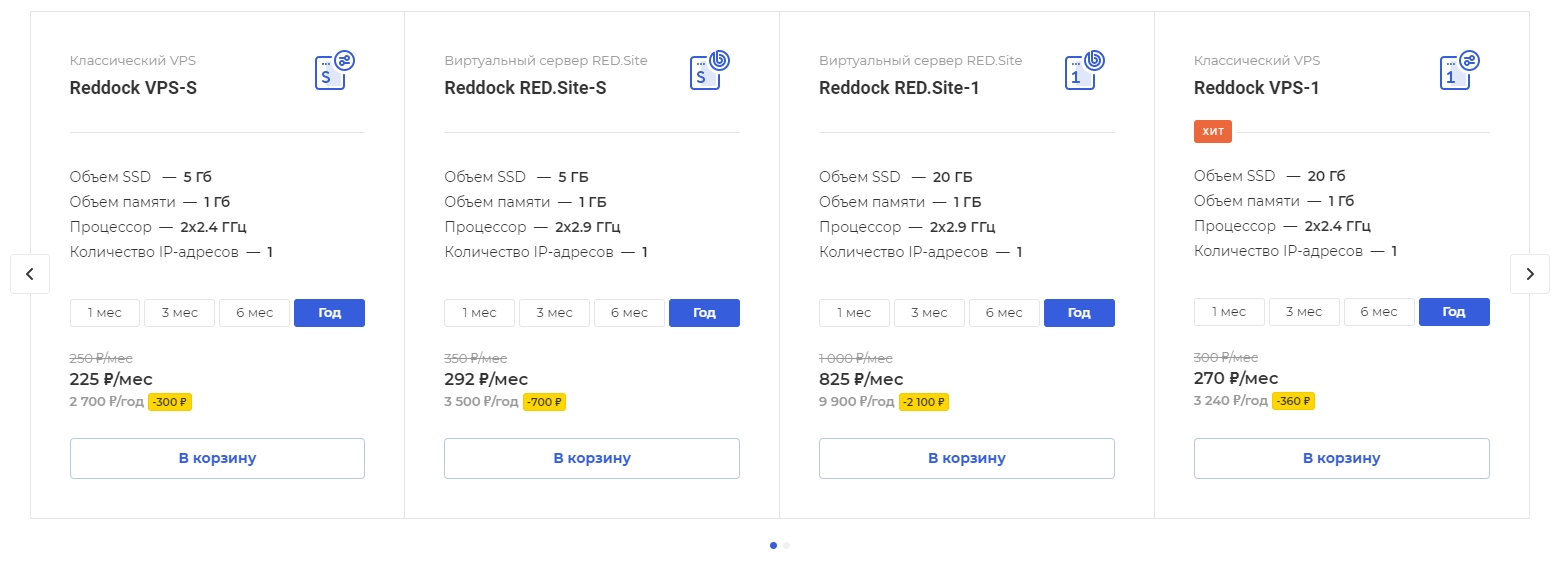Click Процессор 2x2.9 ГГц in RED.Site-S card
Screen dimensions: 1559x561
point(533,227)
